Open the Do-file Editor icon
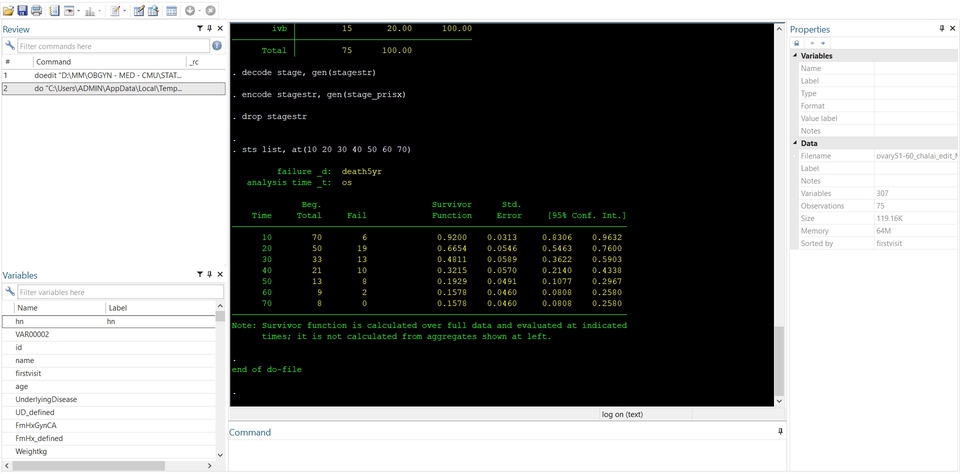 pos(114,10)
